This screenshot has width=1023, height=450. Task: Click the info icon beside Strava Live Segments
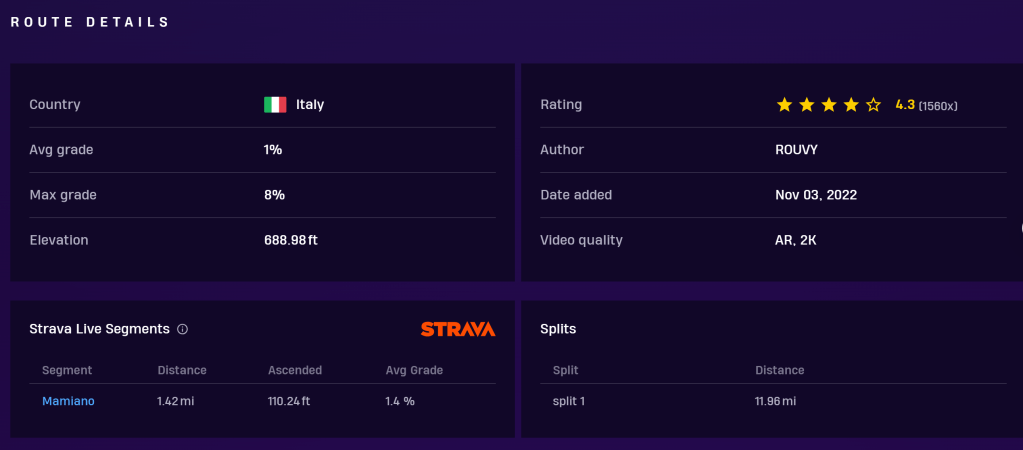[182, 329]
